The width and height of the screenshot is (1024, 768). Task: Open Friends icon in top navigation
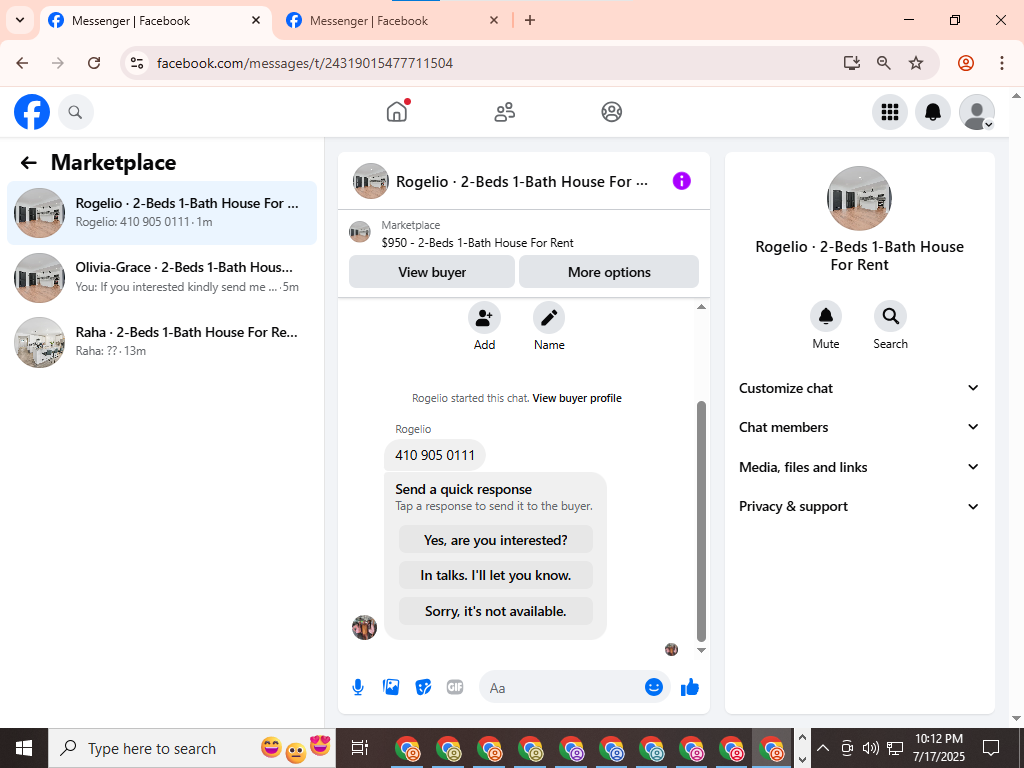[x=504, y=112]
